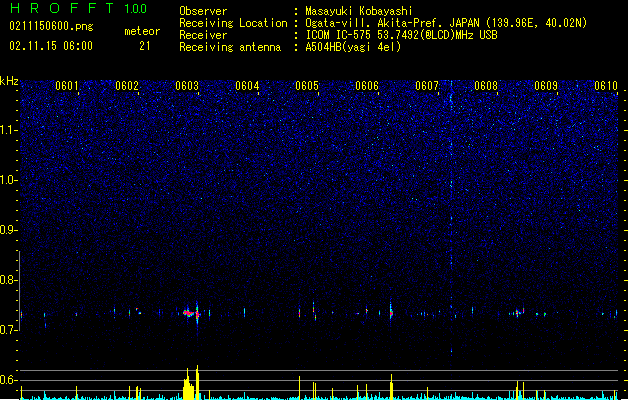The image size is (629, 400).
Task: Click the 0606 time marker
Action: point(367,86)
